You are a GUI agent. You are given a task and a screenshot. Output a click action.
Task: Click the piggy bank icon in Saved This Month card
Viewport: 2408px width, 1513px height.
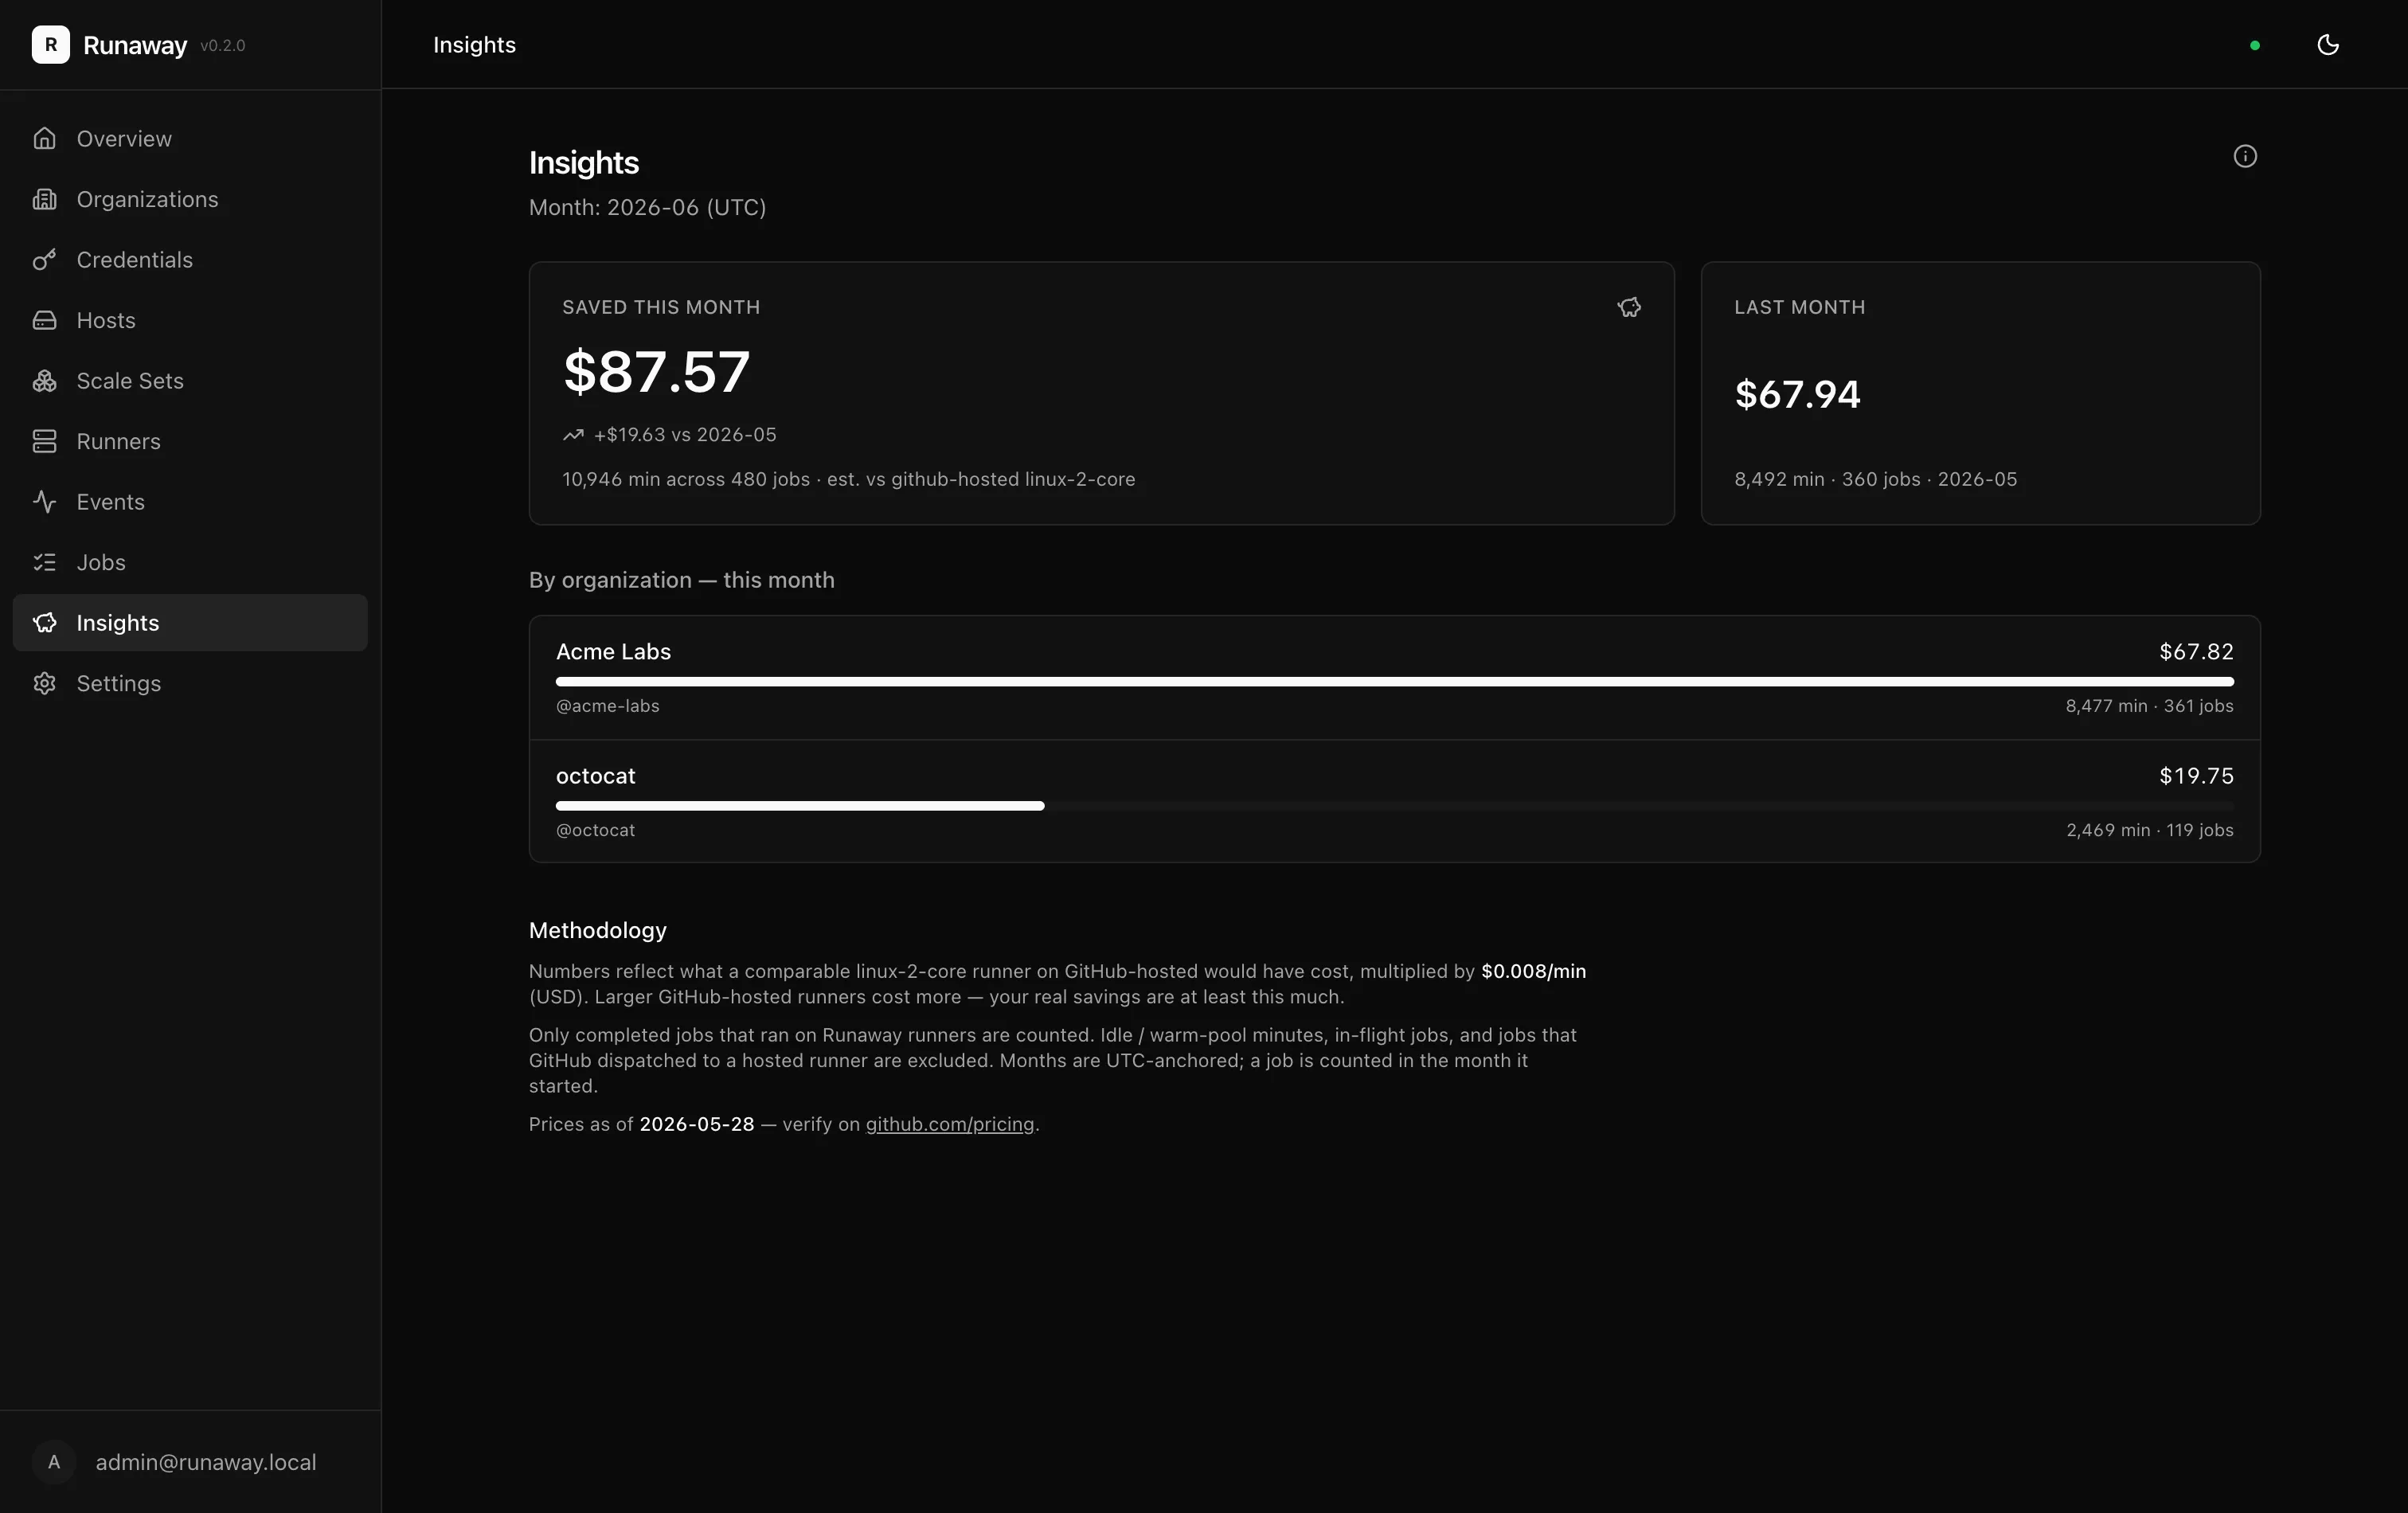point(1629,307)
